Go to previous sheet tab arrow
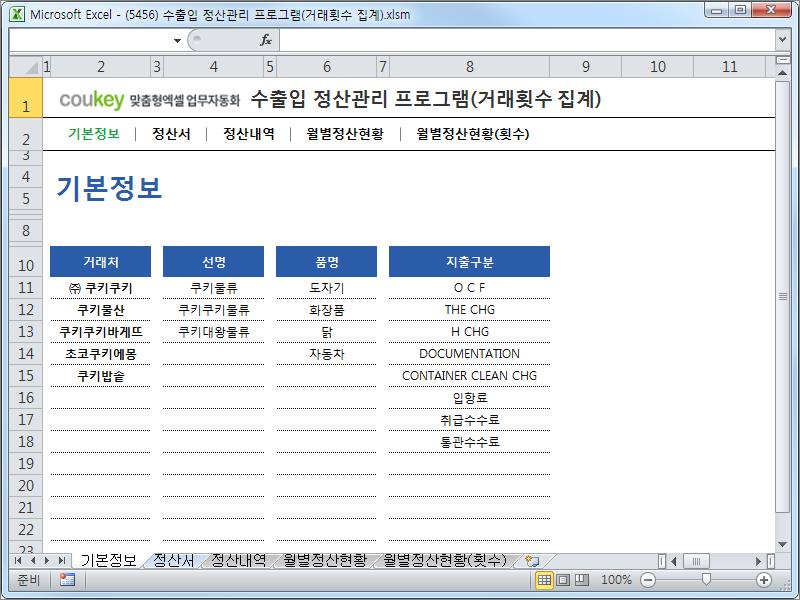800x600 pixels. tap(33, 561)
